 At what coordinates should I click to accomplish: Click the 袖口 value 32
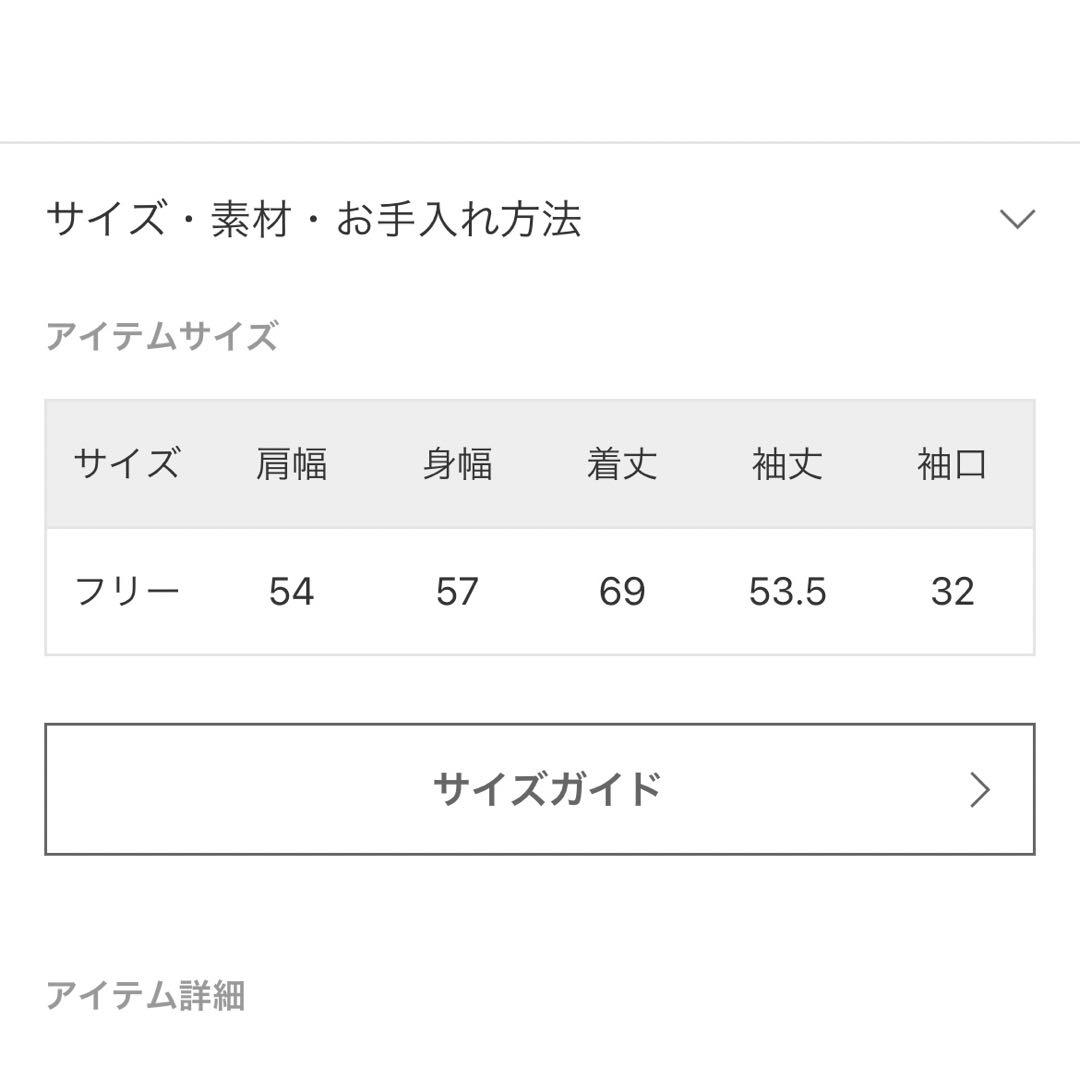coord(953,592)
